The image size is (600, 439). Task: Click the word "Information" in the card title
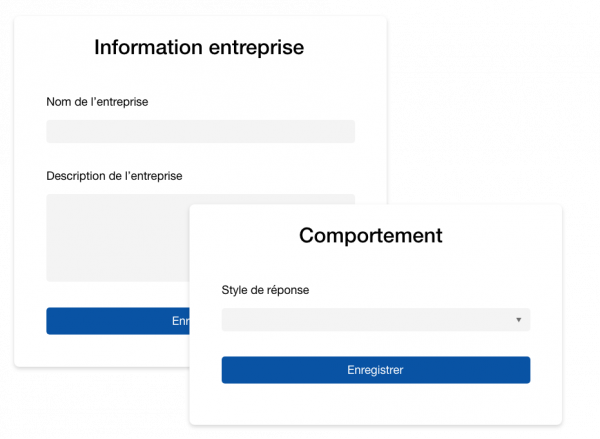pyautogui.click(x=150, y=47)
